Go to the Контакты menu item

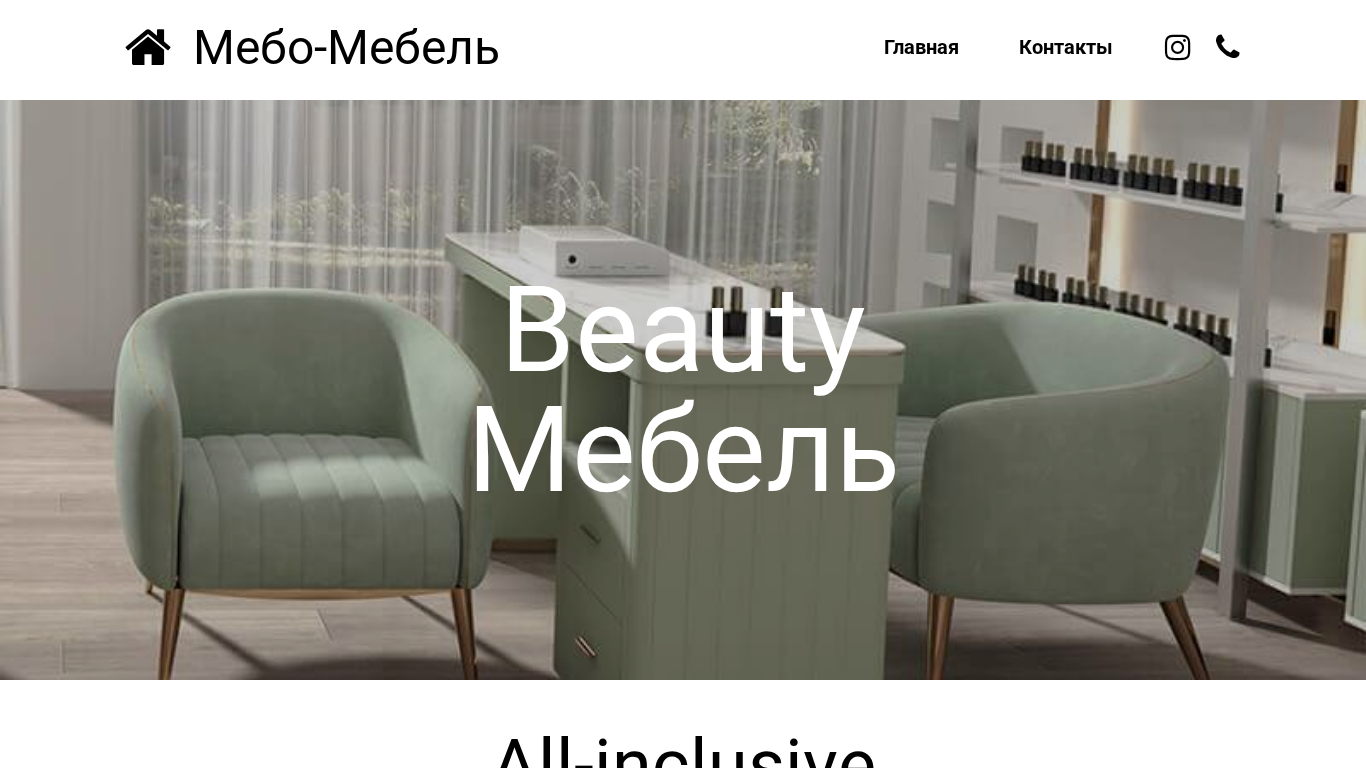pyautogui.click(x=1065, y=47)
